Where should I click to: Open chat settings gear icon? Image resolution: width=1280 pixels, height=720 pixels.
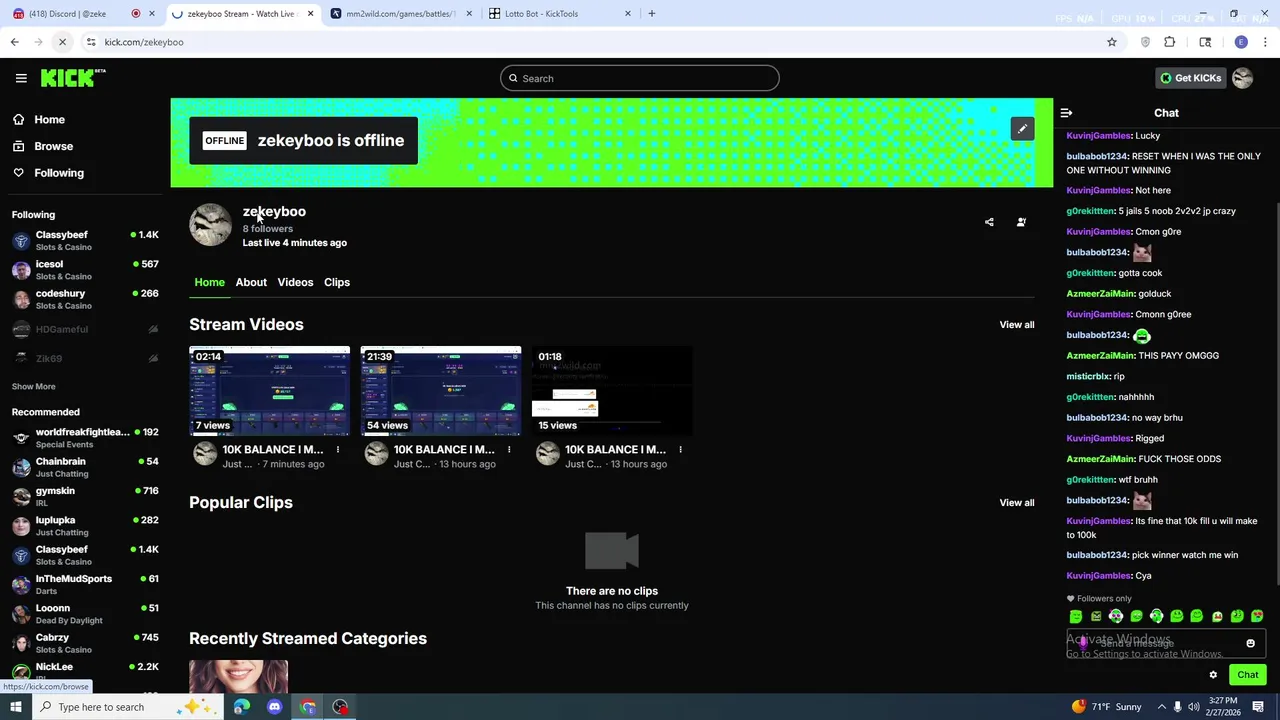click(1213, 675)
